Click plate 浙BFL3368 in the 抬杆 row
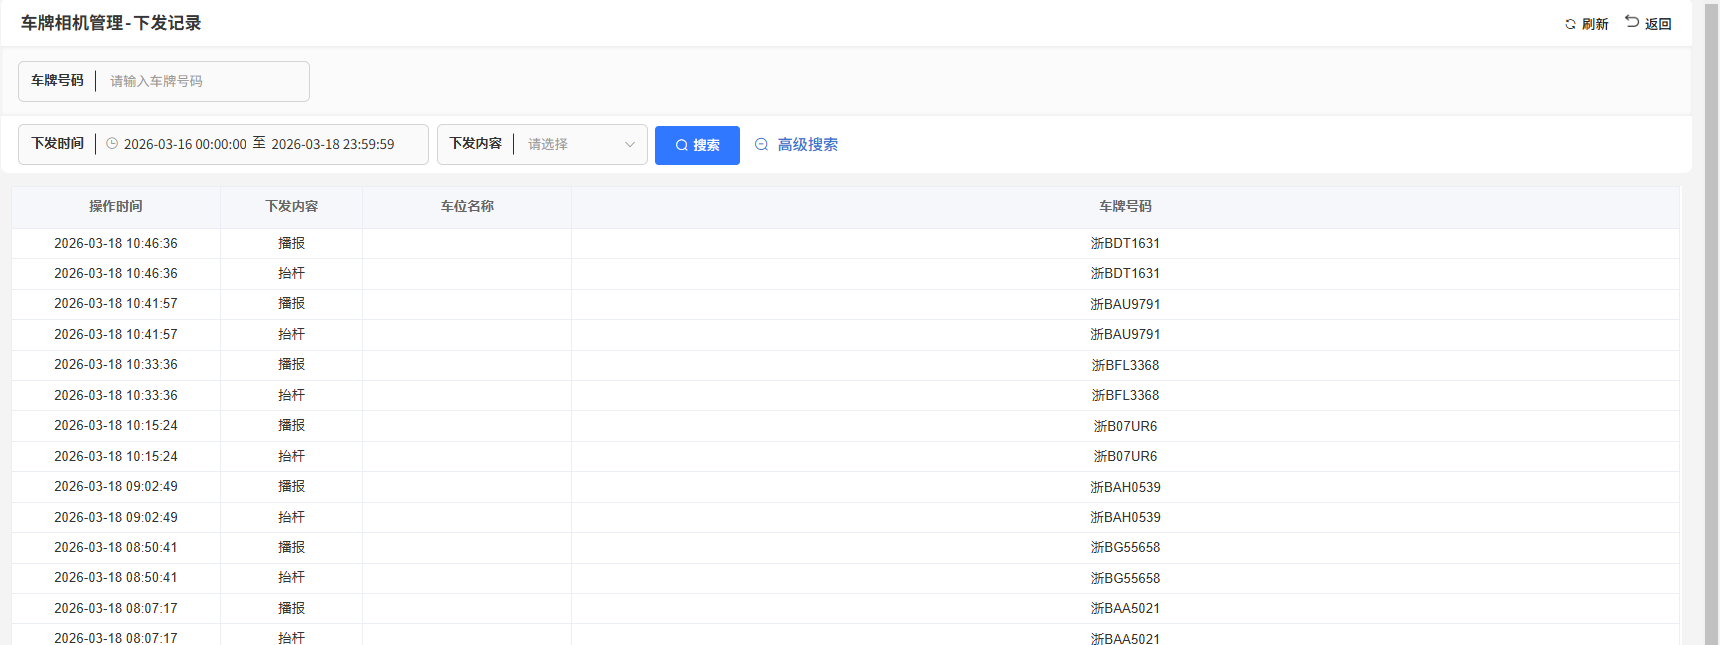This screenshot has height=645, width=1720. (x=1125, y=395)
